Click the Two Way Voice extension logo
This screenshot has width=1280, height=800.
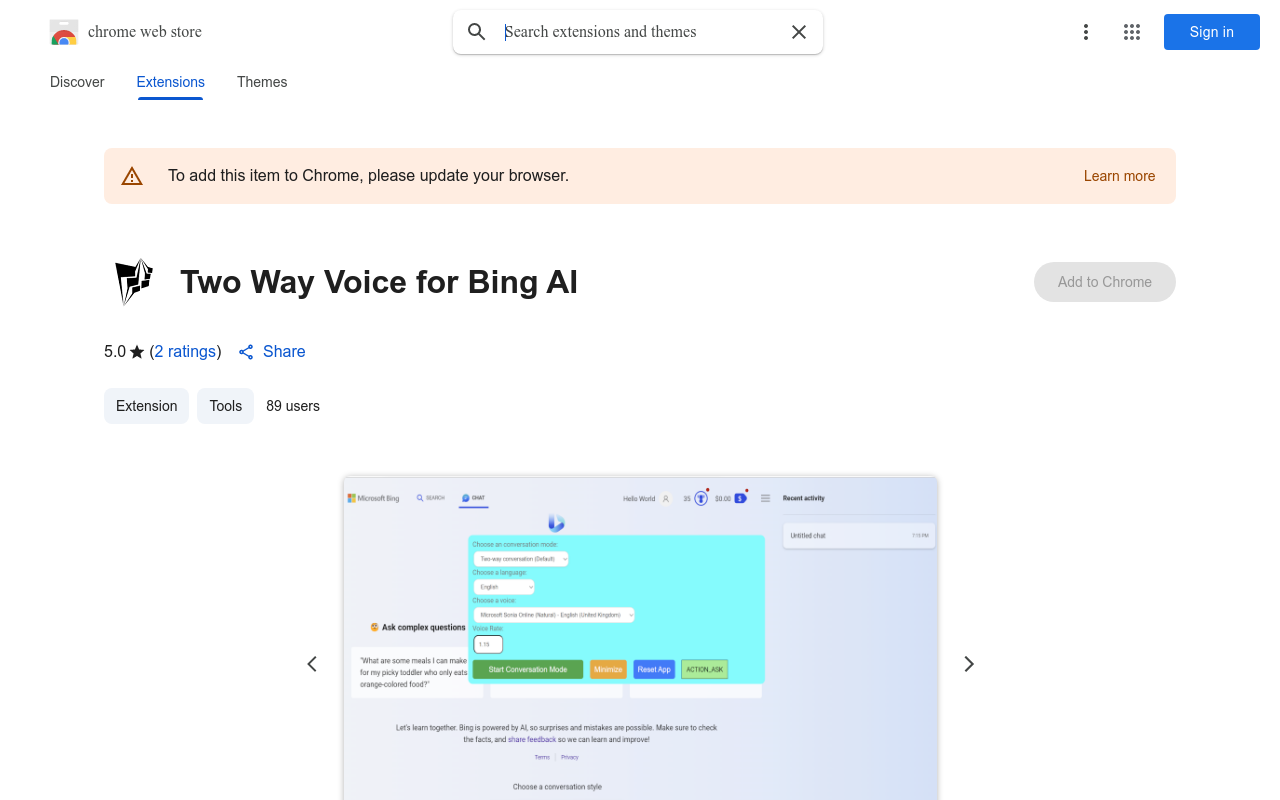point(133,282)
